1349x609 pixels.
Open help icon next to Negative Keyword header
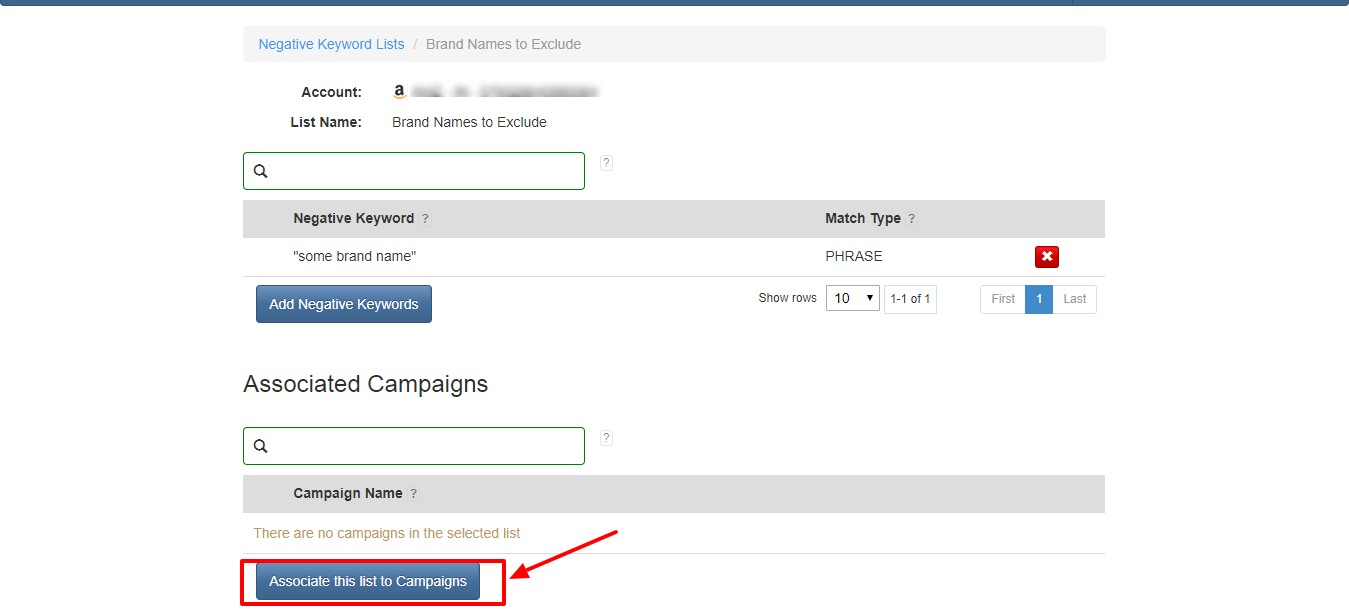point(426,219)
